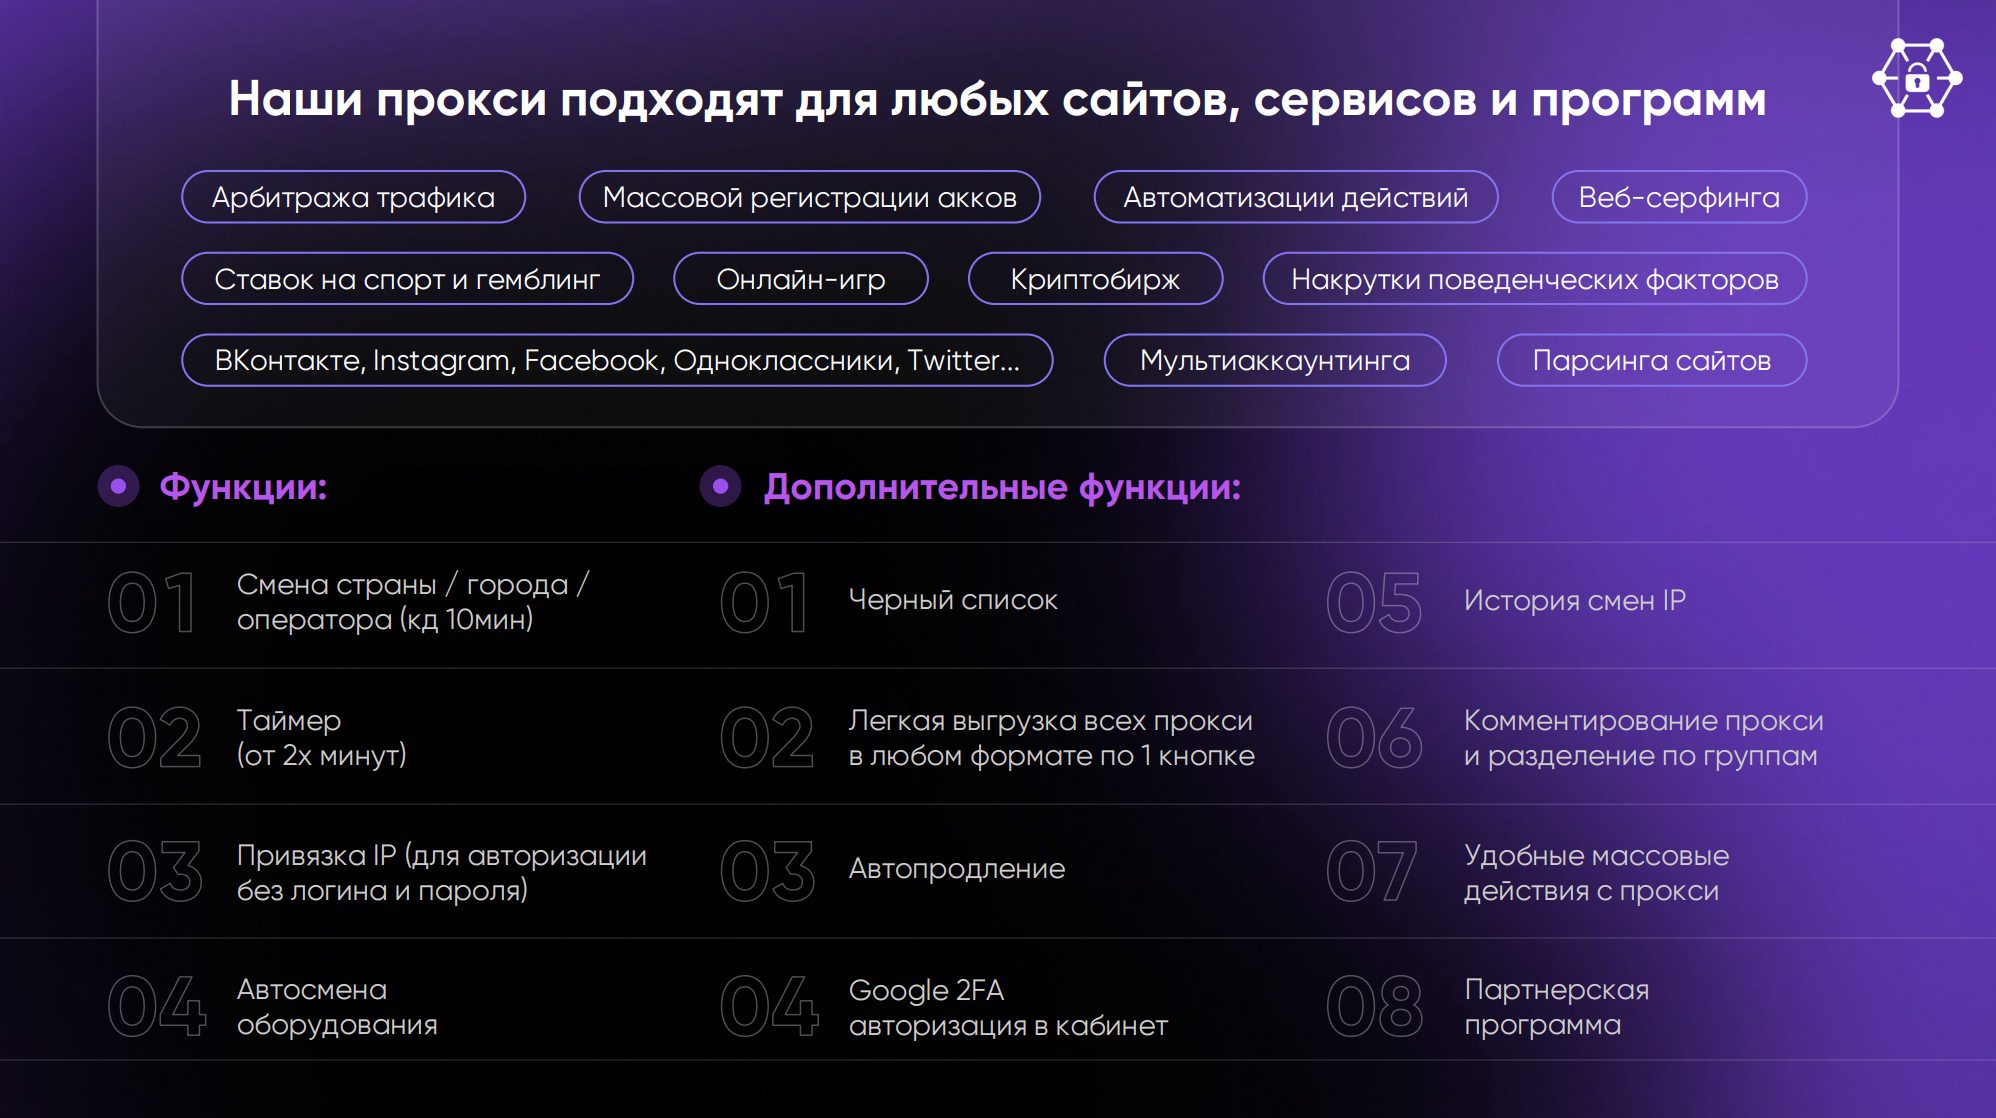
Task: Select the Массовой регистрации акков tag
Action: coord(809,197)
